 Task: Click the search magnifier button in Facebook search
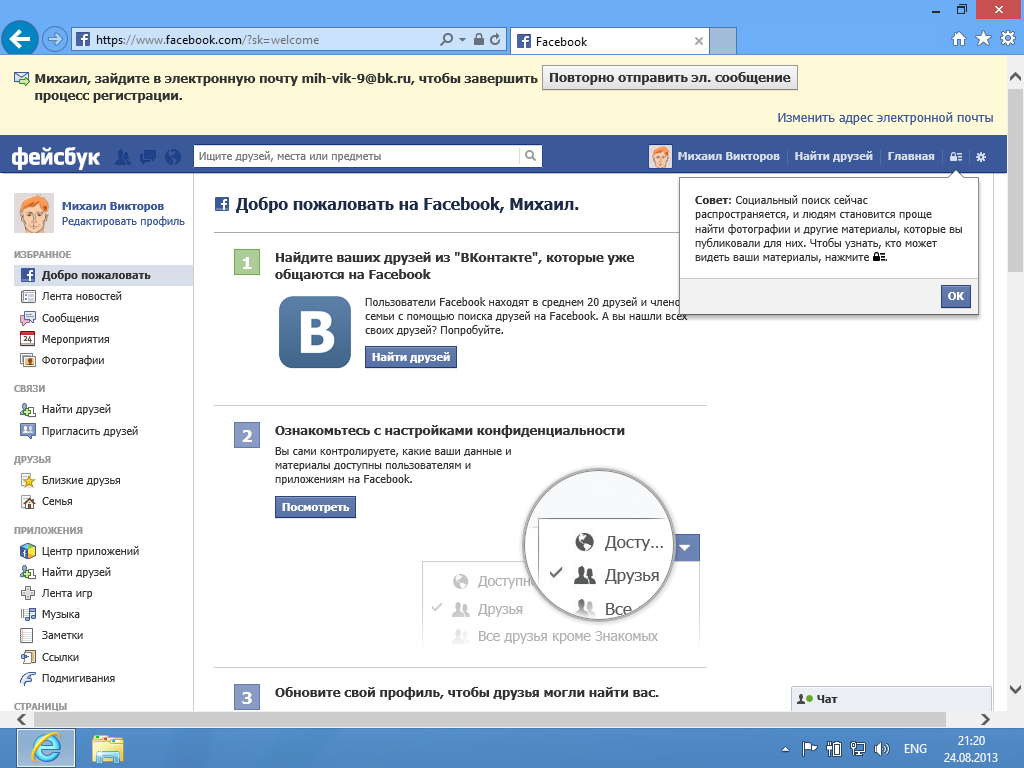click(x=530, y=156)
